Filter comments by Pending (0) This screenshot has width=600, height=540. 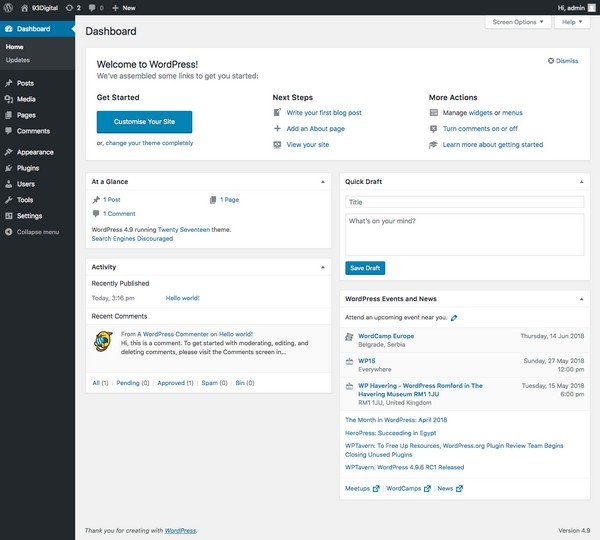(133, 383)
